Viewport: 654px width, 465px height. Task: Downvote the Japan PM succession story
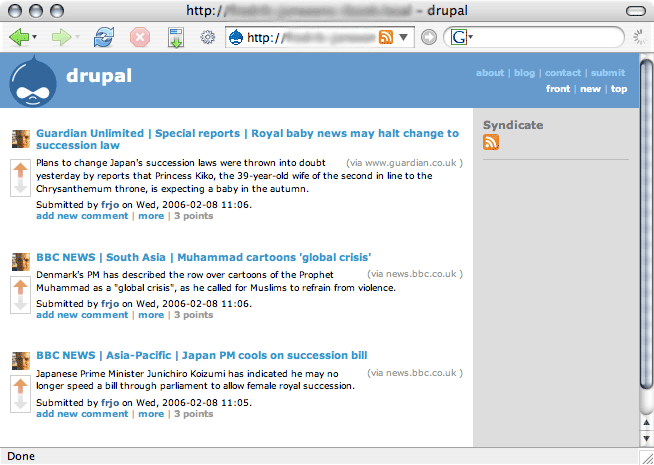click(19, 403)
